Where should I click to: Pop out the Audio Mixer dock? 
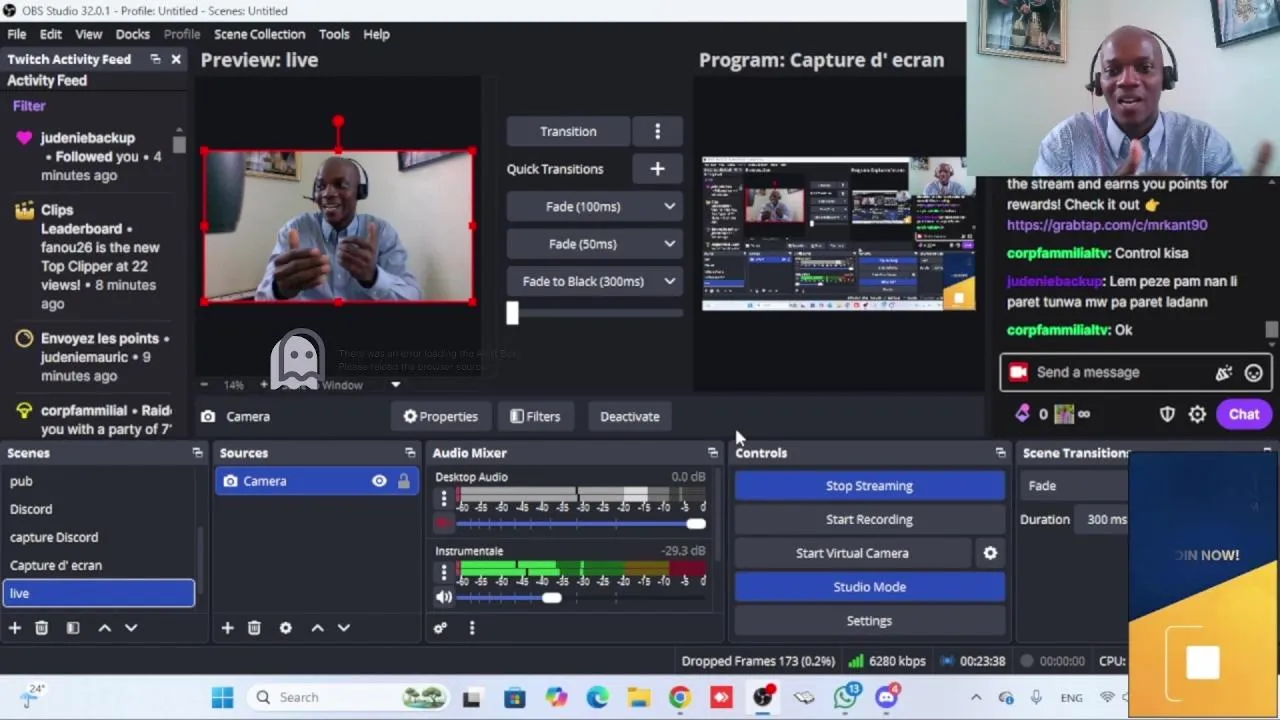coord(712,453)
